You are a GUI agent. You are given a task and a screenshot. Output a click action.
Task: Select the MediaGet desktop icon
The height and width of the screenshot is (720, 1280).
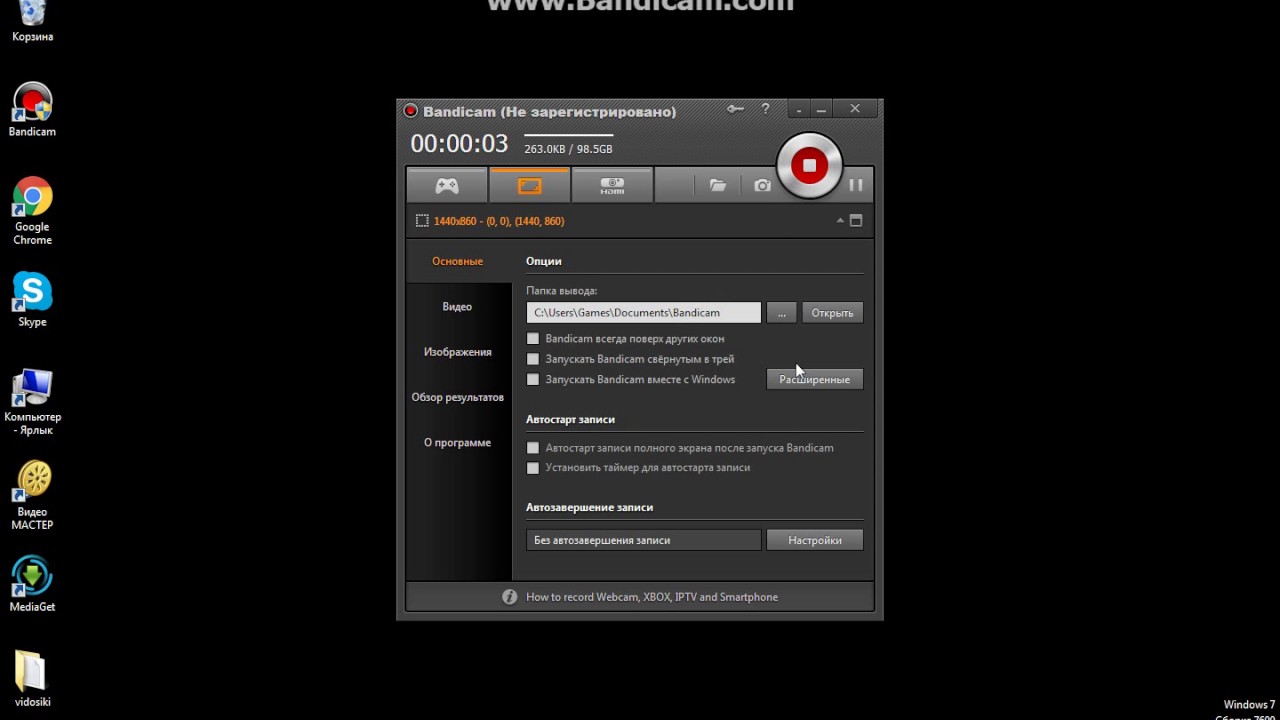tap(32, 584)
